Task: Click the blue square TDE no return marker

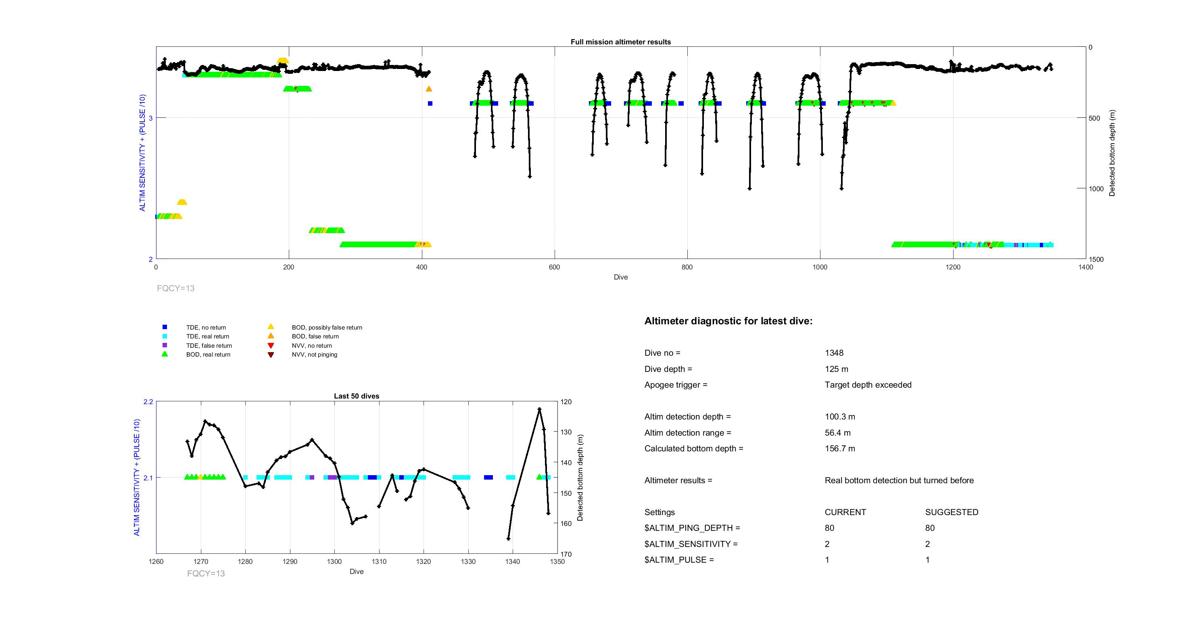Action: (164, 327)
